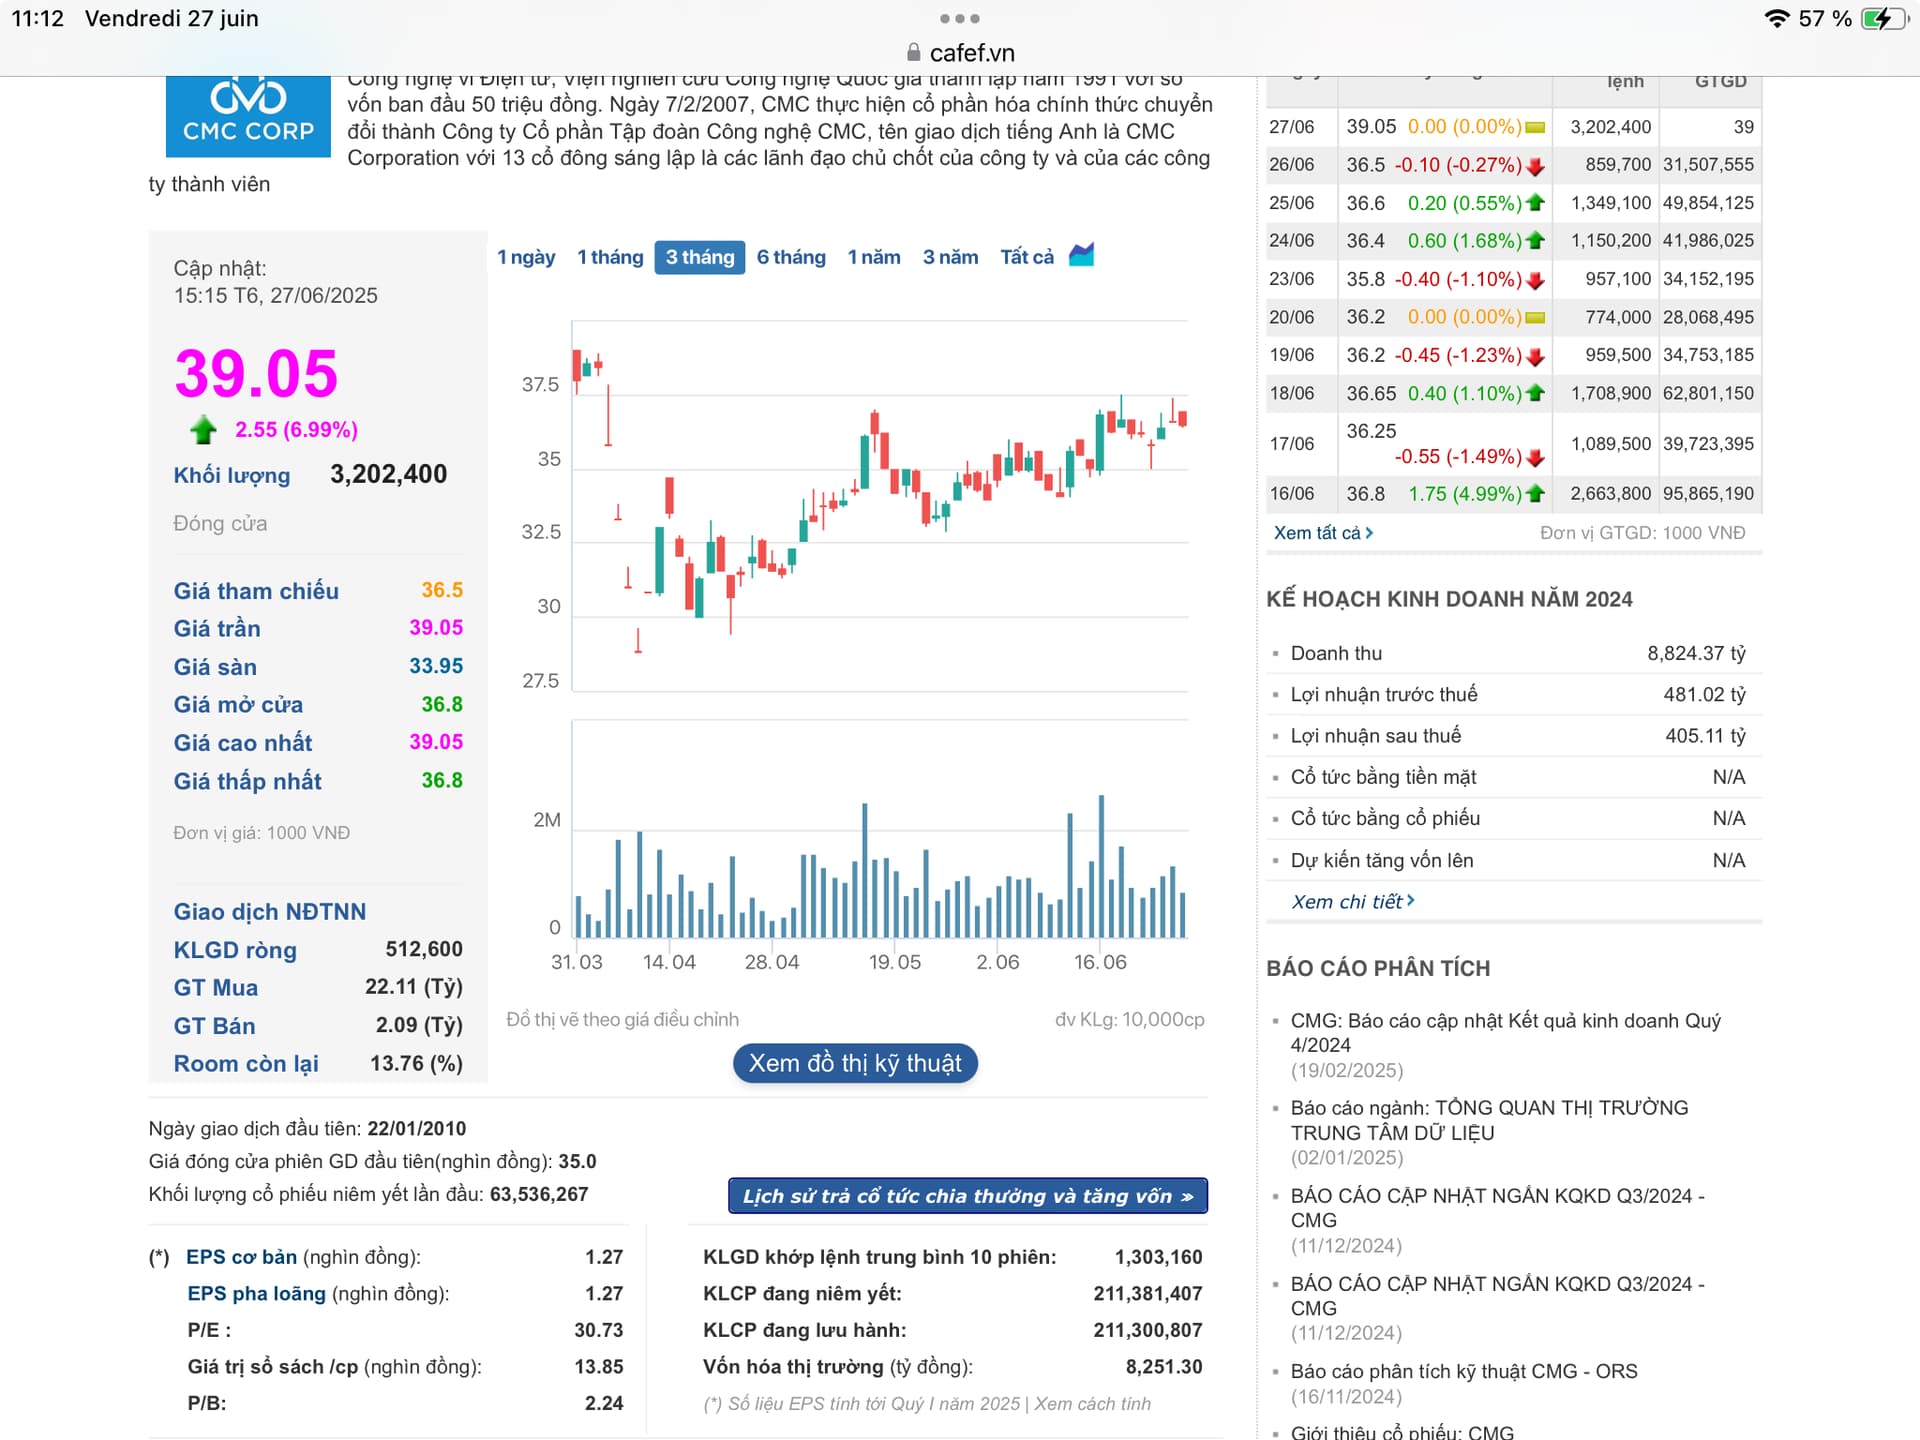Click the area chart icon beside Tất cả
Image resolution: width=1920 pixels, height=1440 pixels.
click(1081, 256)
